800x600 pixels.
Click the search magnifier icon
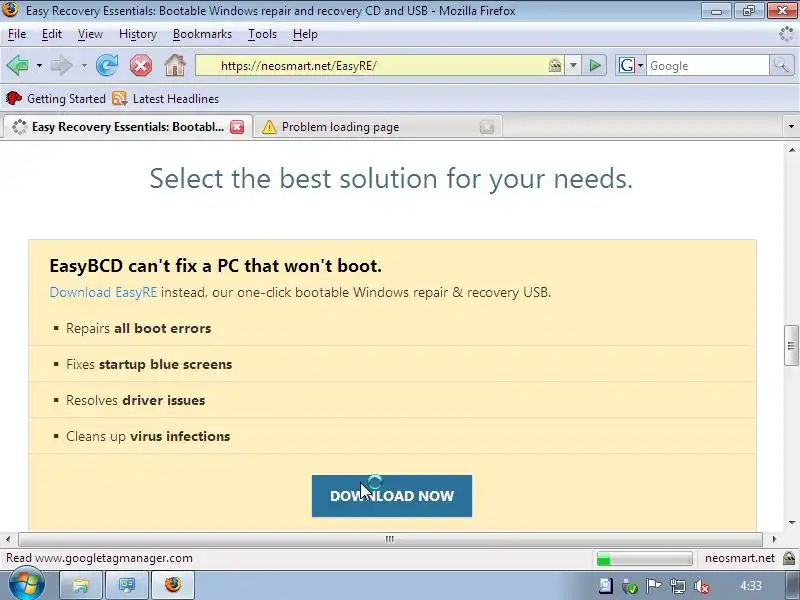pyautogui.click(x=781, y=65)
